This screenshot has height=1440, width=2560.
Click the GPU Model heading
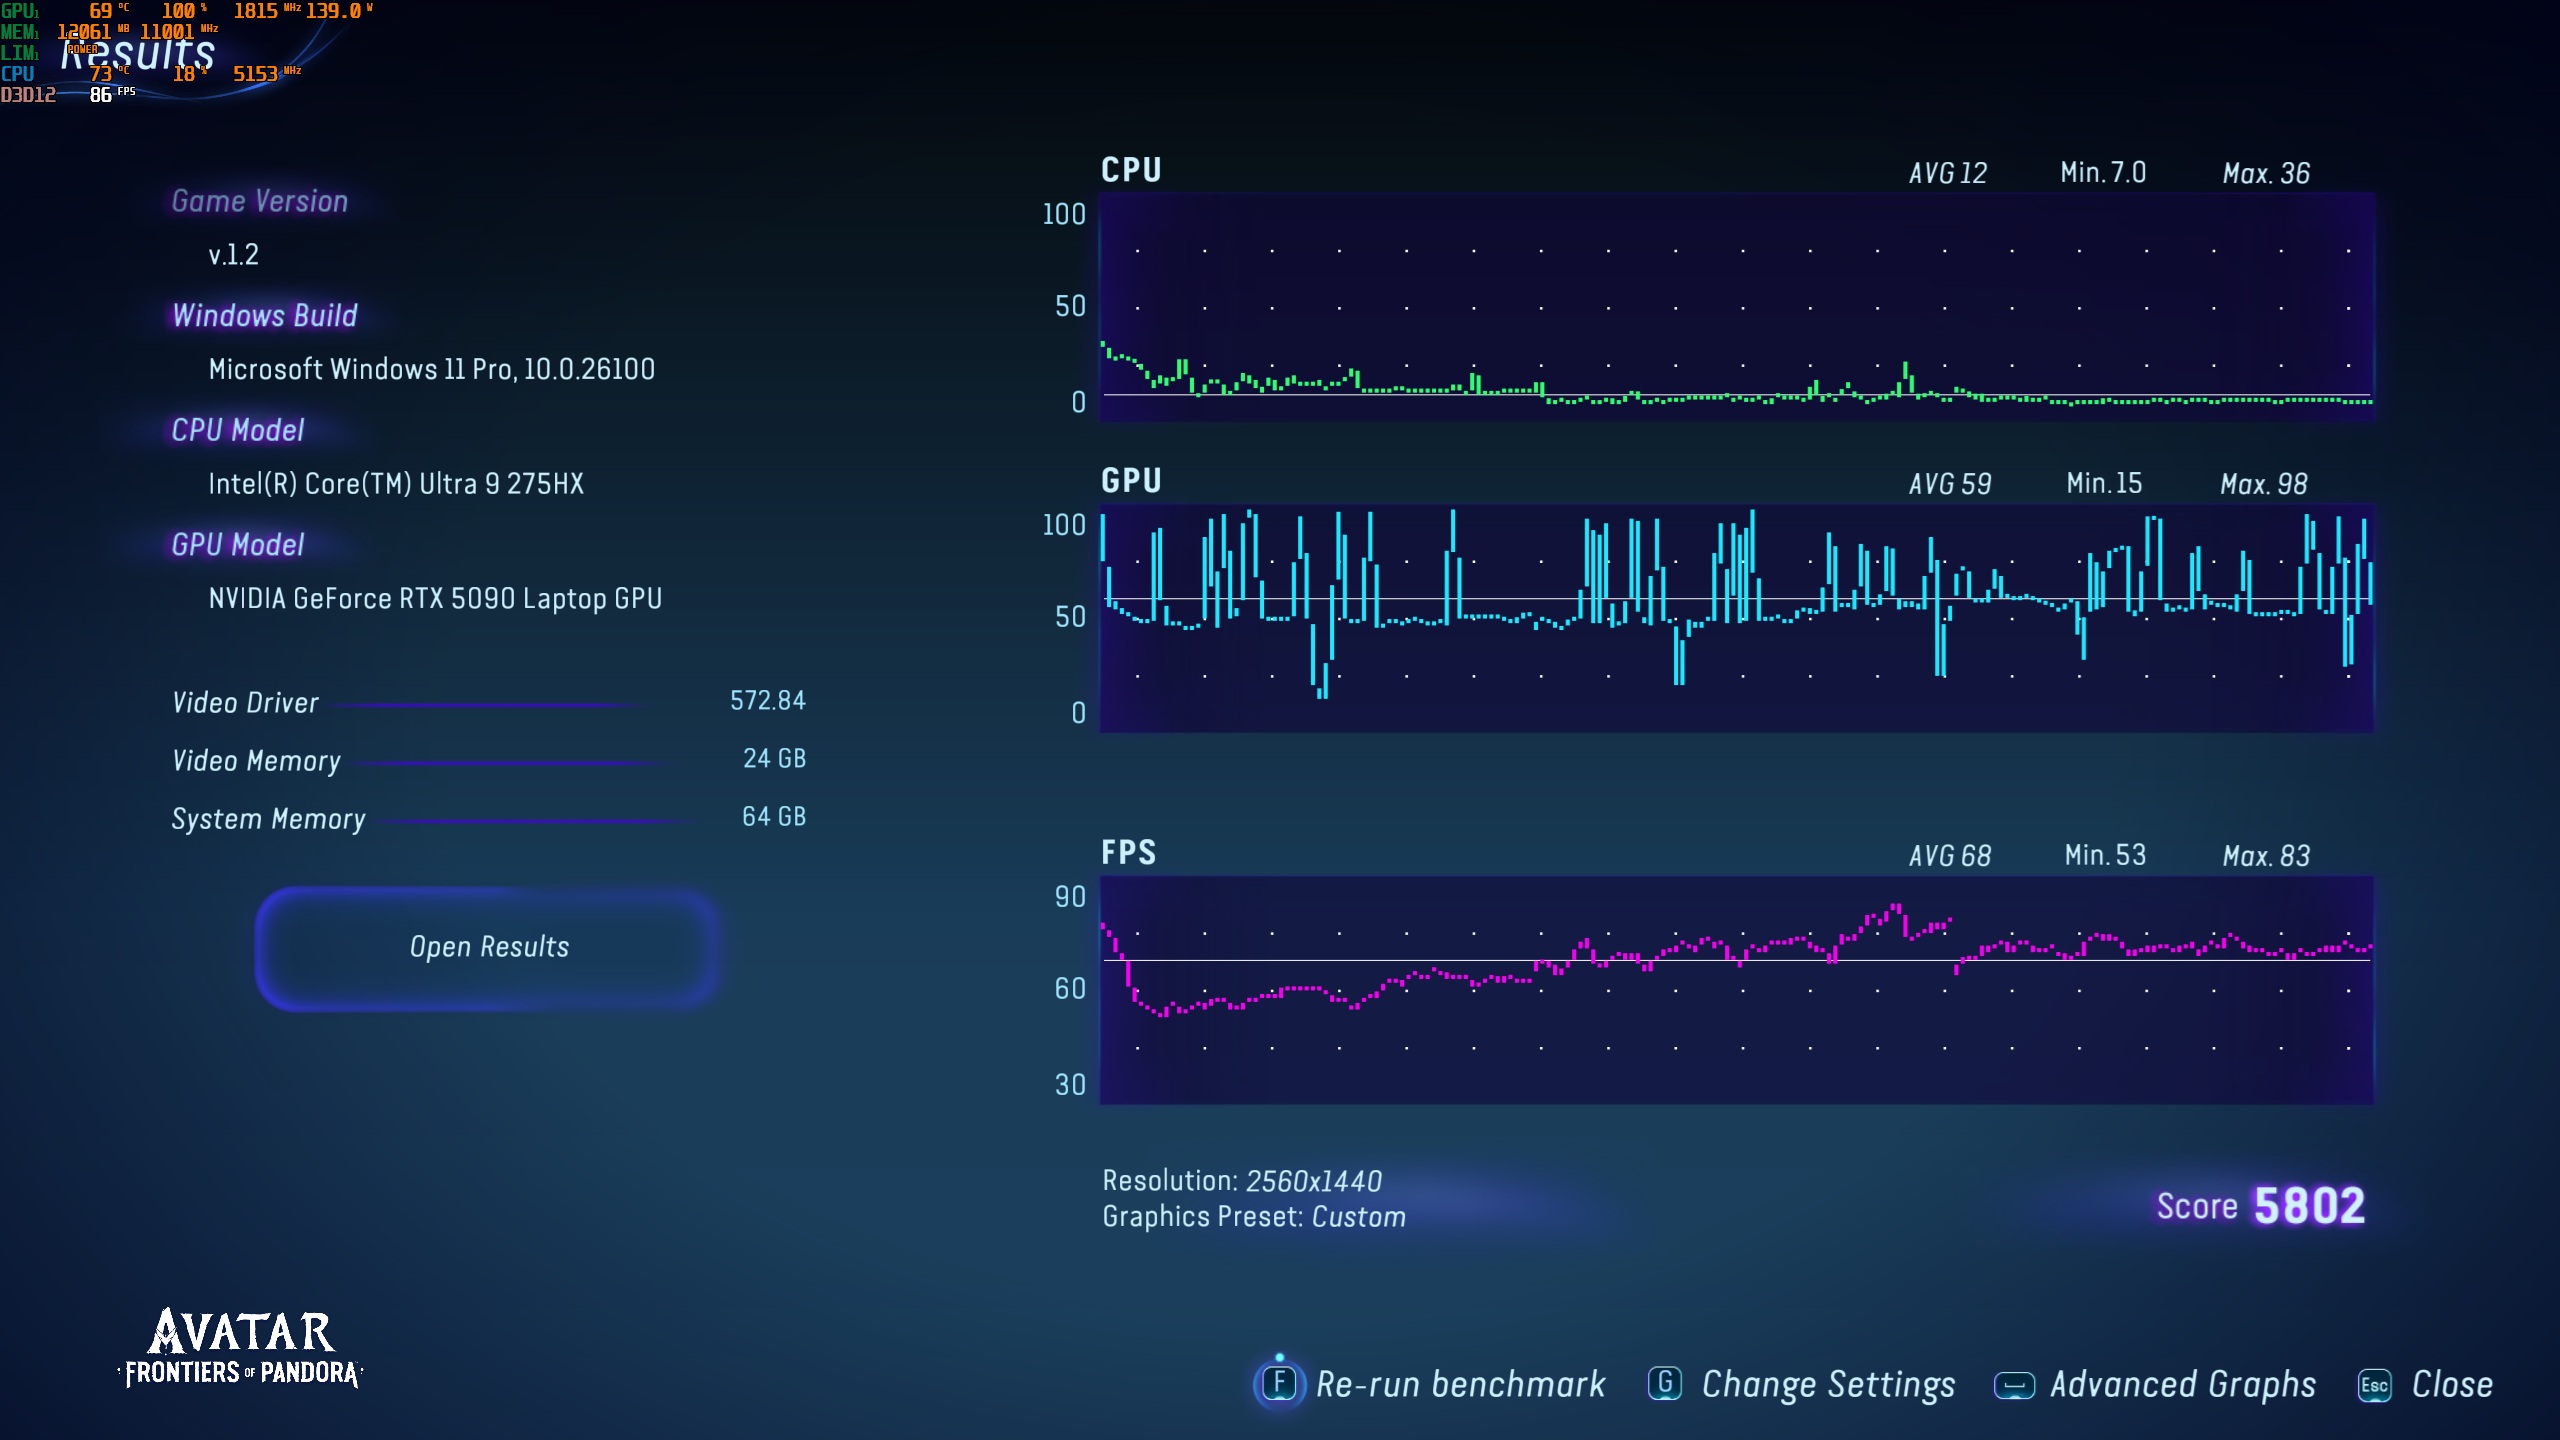click(x=238, y=545)
